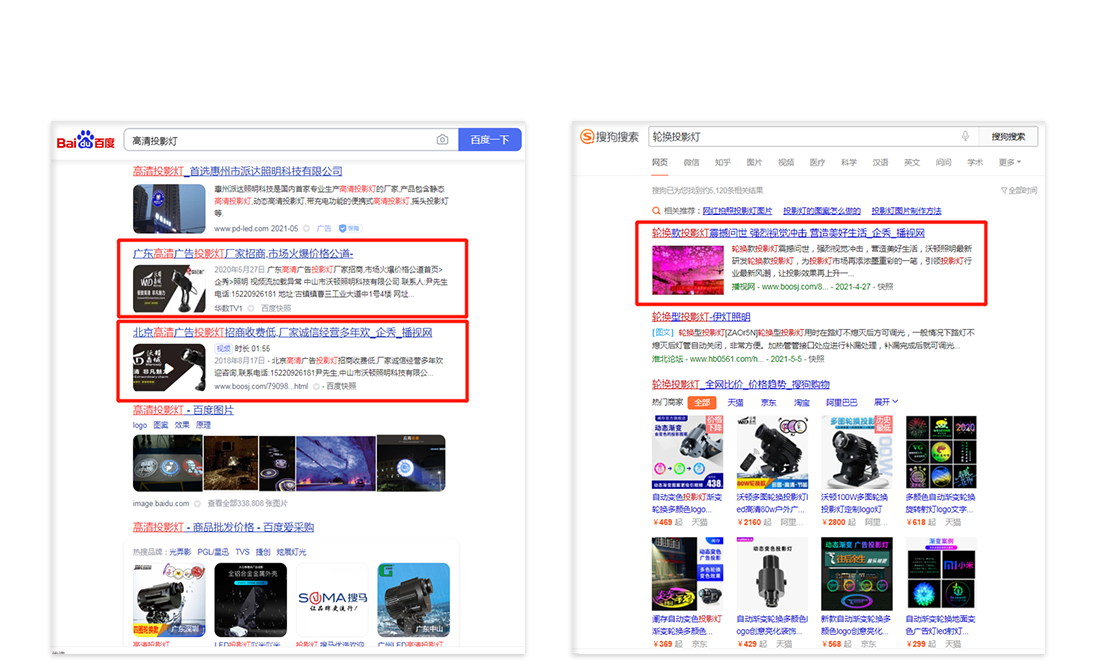Select hot brand 光弄影

tap(180, 552)
